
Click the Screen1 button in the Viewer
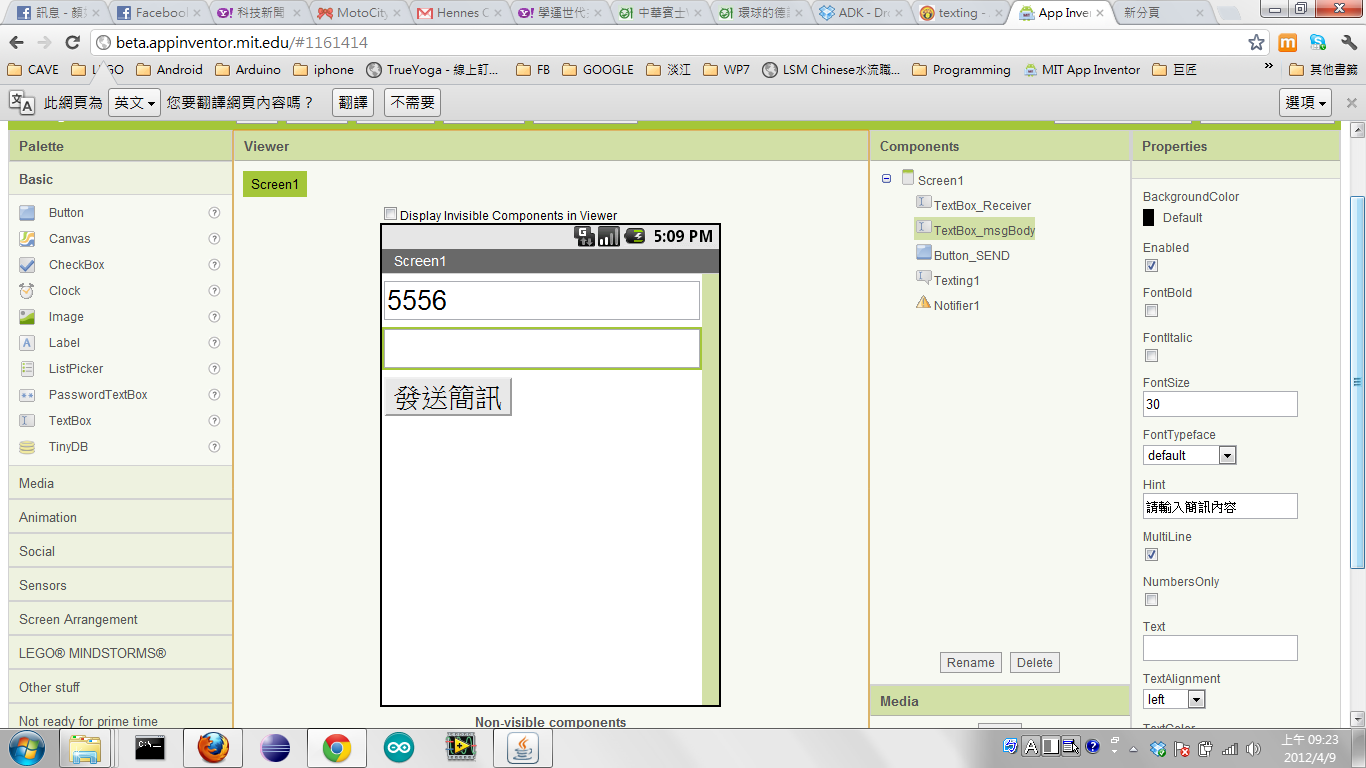[275, 184]
